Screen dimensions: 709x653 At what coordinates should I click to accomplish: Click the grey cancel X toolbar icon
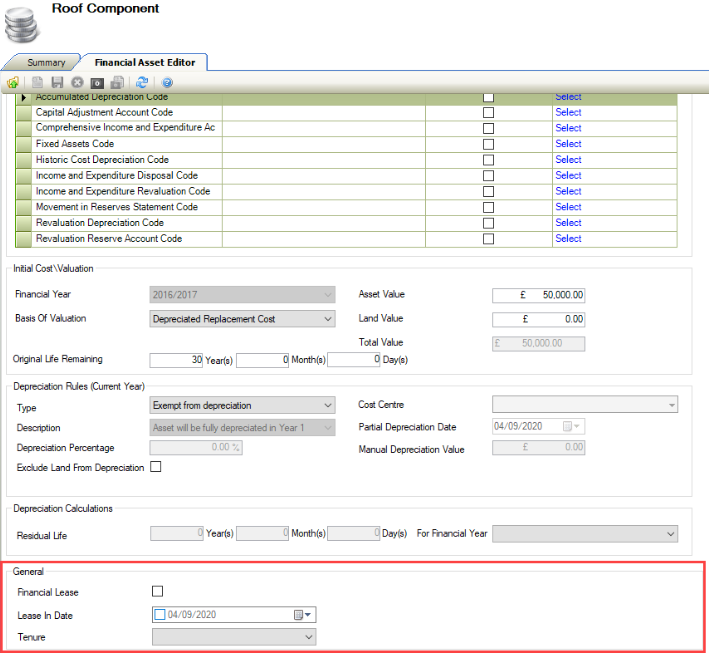pyautogui.click(x=77, y=82)
